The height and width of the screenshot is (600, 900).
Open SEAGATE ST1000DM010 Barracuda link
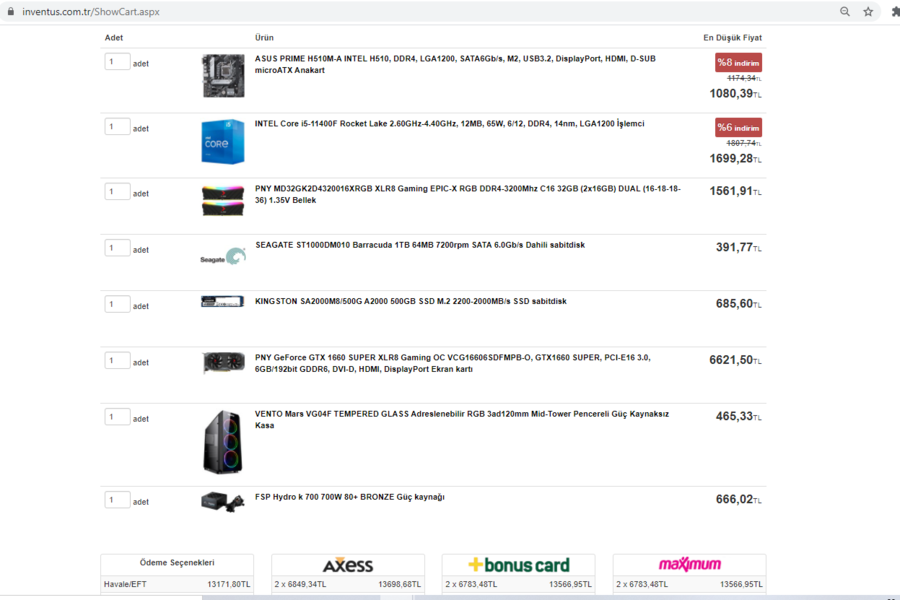tap(420, 245)
